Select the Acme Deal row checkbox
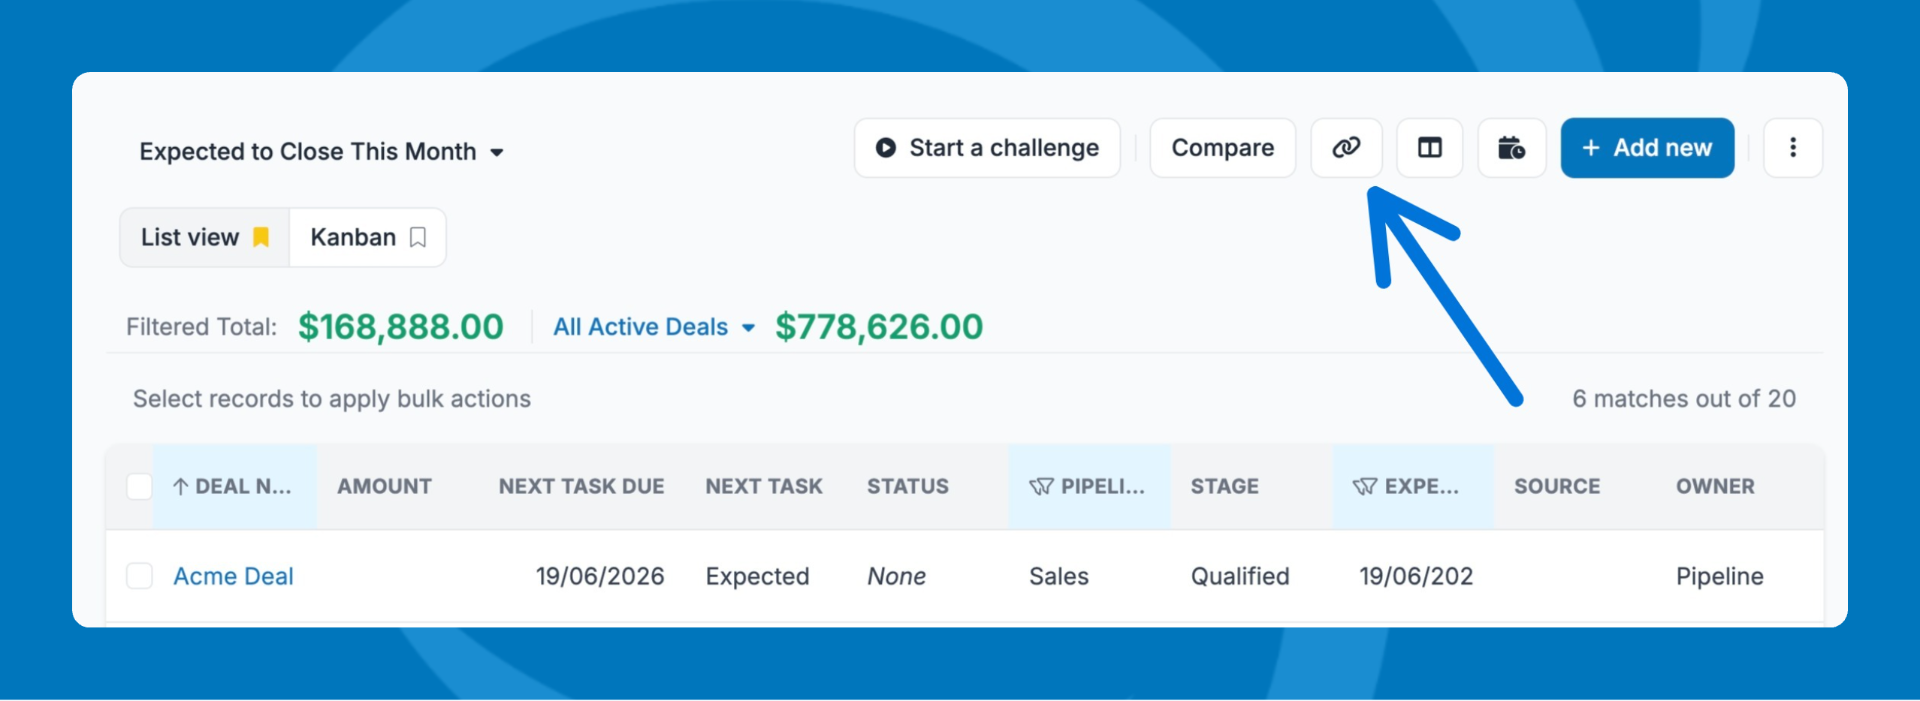This screenshot has width=1920, height=701. pos(139,576)
